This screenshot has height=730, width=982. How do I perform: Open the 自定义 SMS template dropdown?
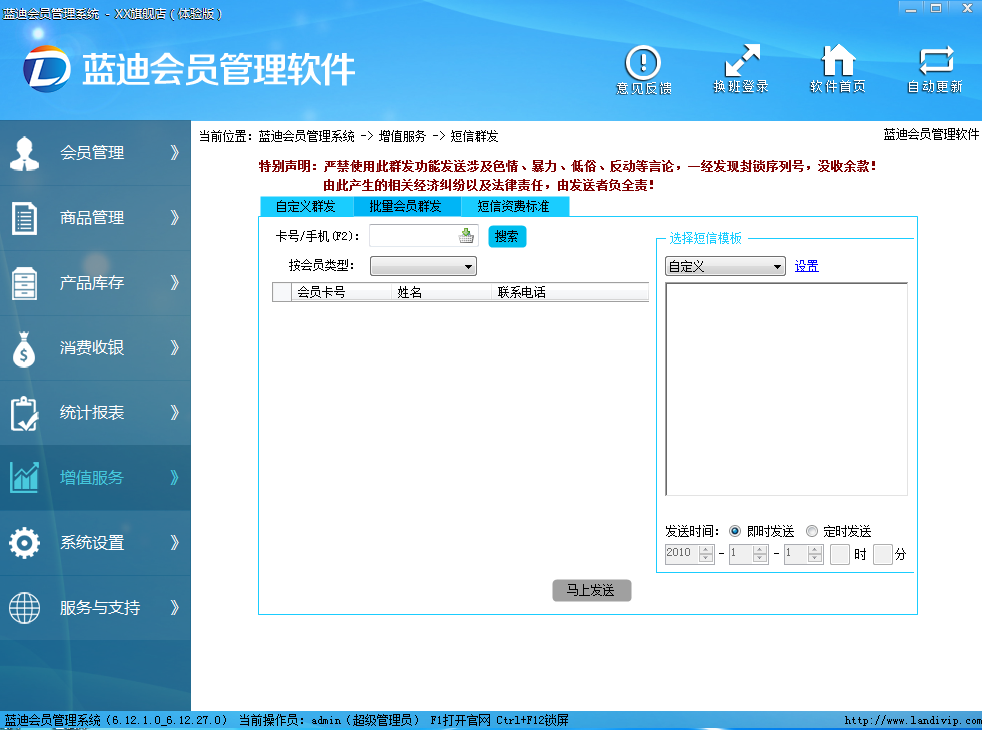tap(725, 266)
